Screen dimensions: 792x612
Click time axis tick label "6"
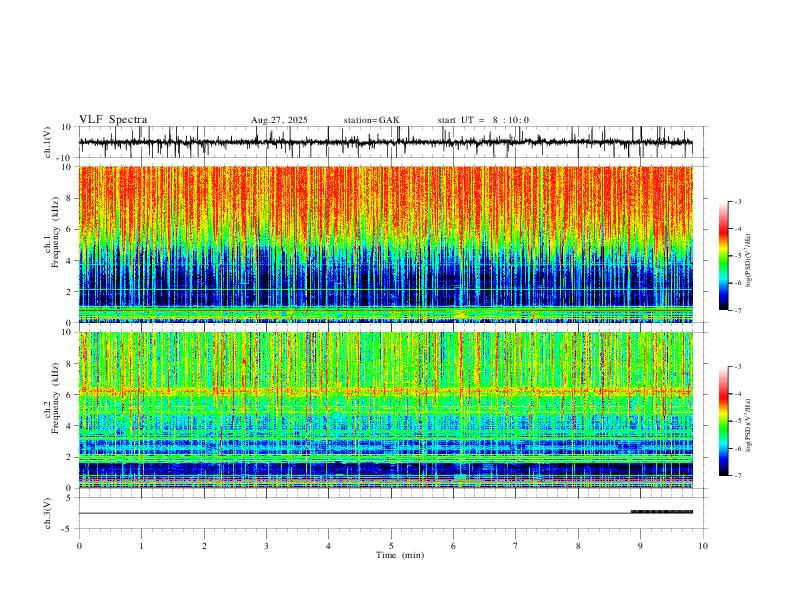[x=453, y=546]
